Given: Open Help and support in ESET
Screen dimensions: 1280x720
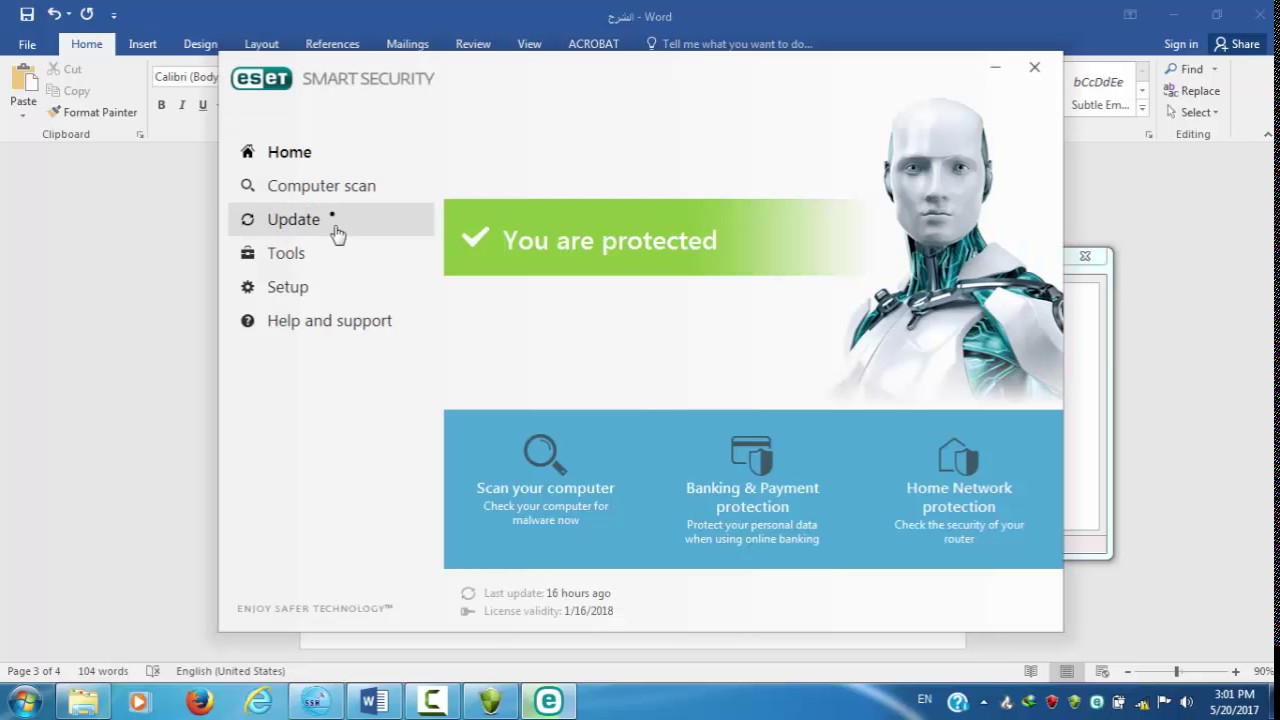Looking at the screenshot, I should tap(331, 321).
